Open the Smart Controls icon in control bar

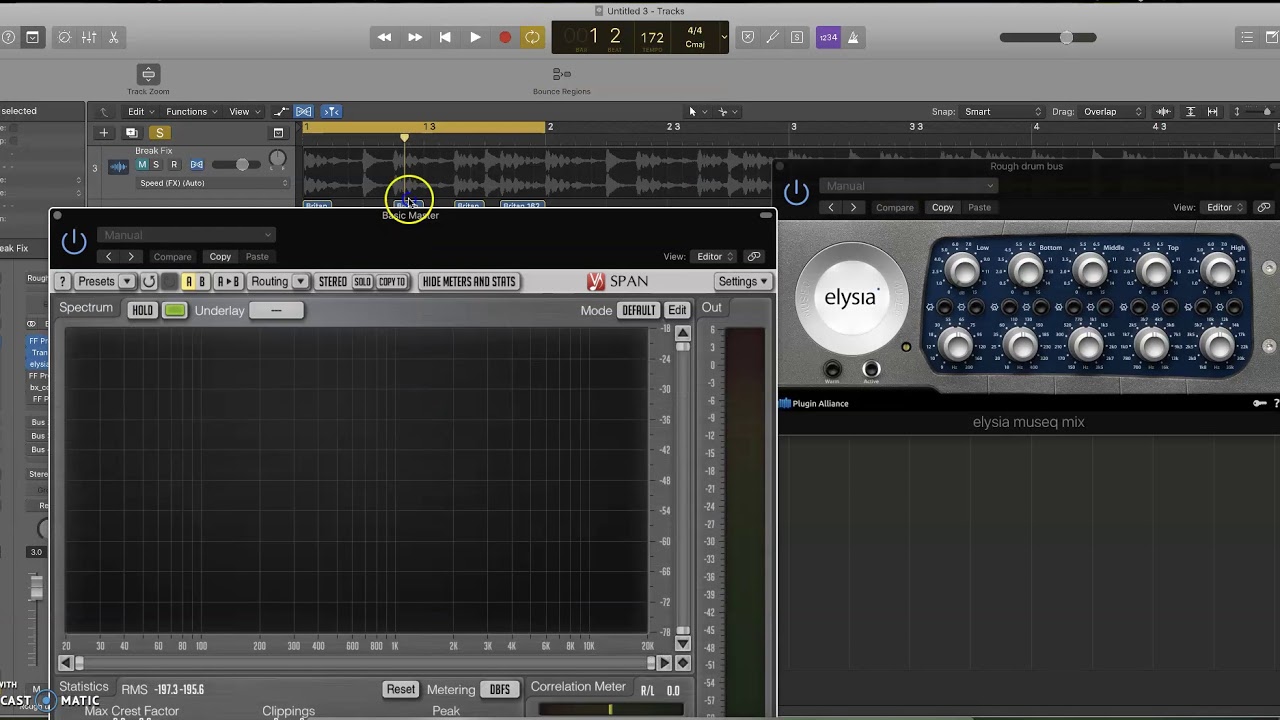pos(65,37)
